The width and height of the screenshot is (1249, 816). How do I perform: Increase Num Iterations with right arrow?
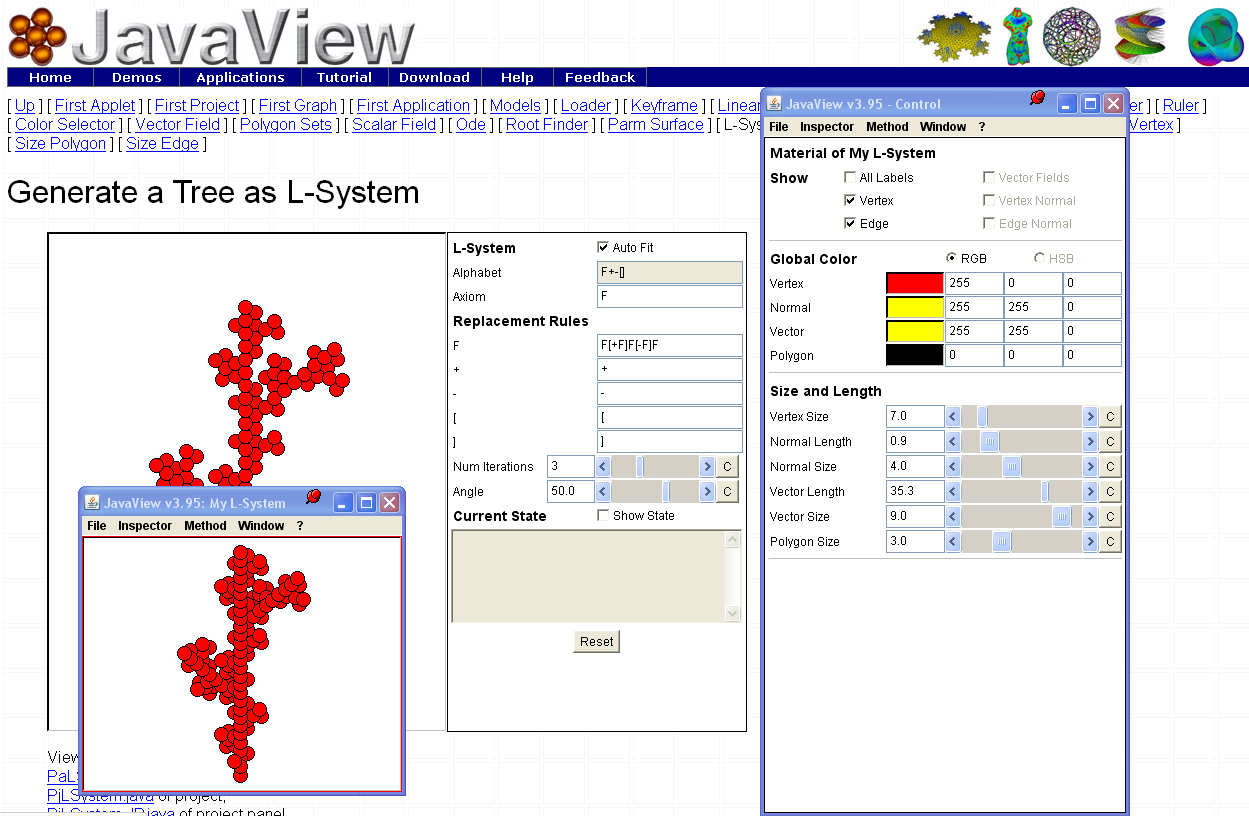[x=707, y=467]
